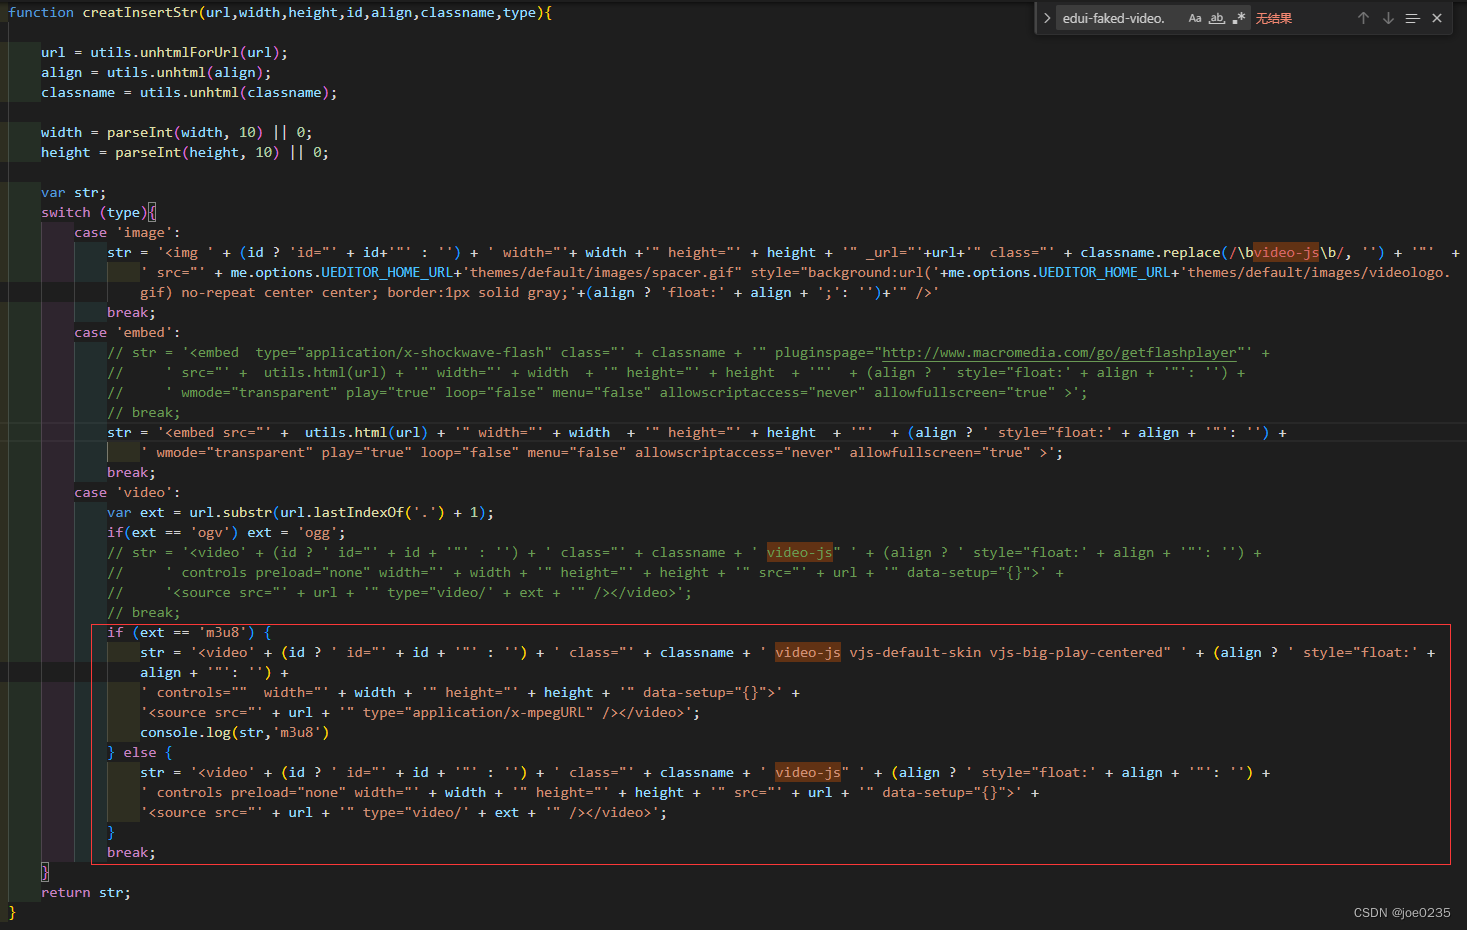Expand the Toggle Replace chevron in find widget

pos(1046,18)
